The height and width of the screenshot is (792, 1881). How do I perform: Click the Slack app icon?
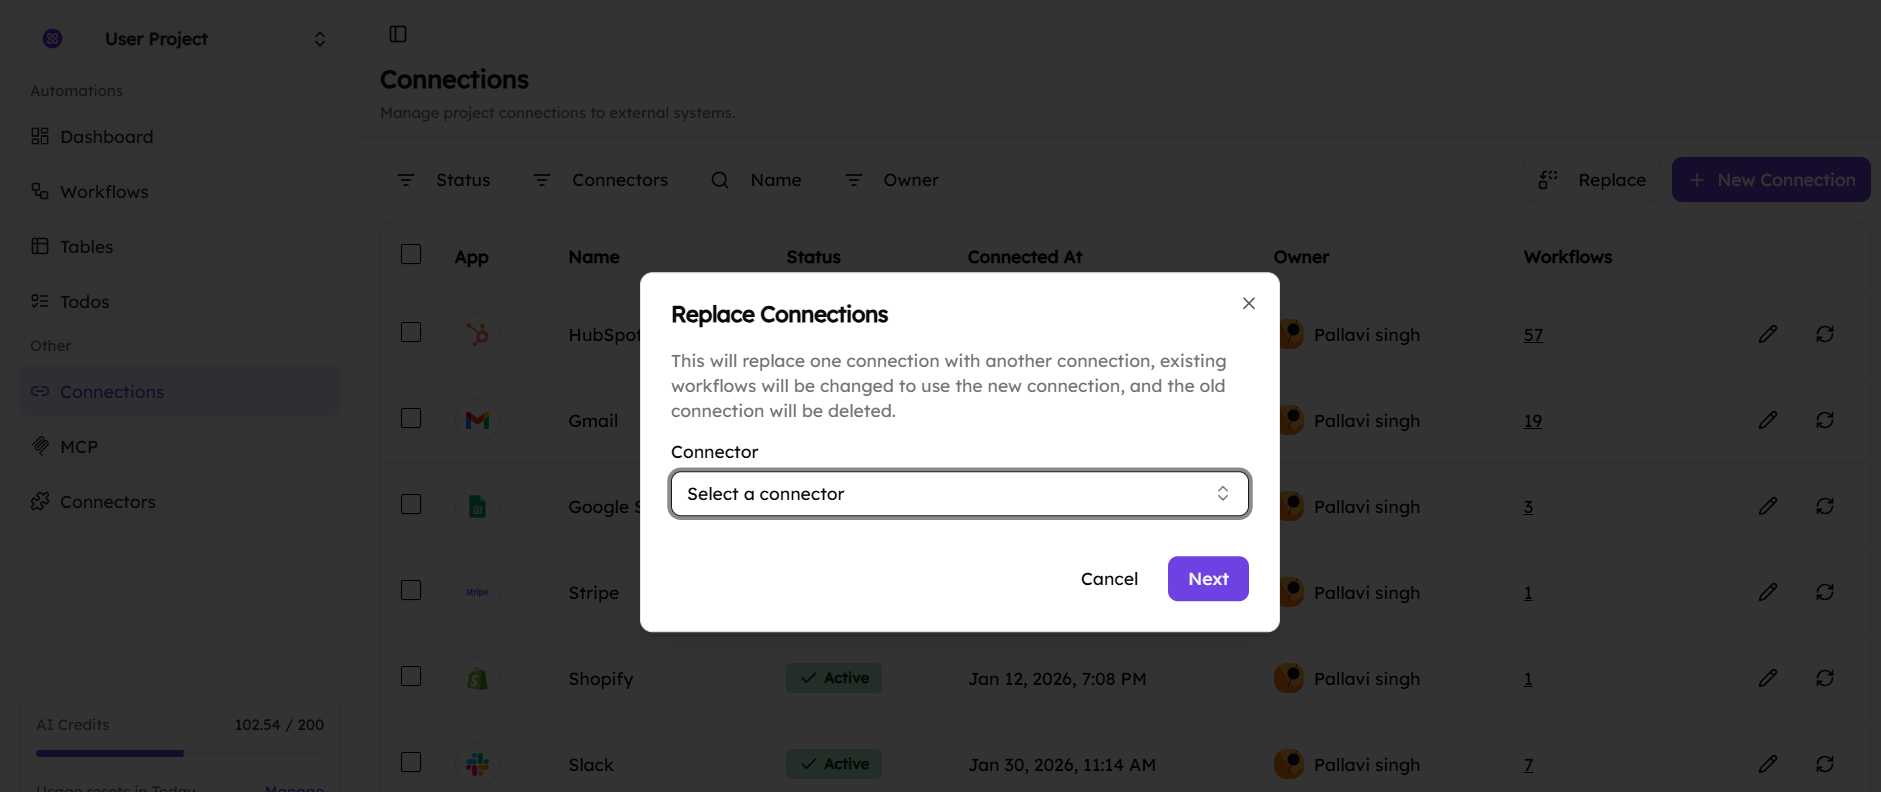[x=478, y=765]
